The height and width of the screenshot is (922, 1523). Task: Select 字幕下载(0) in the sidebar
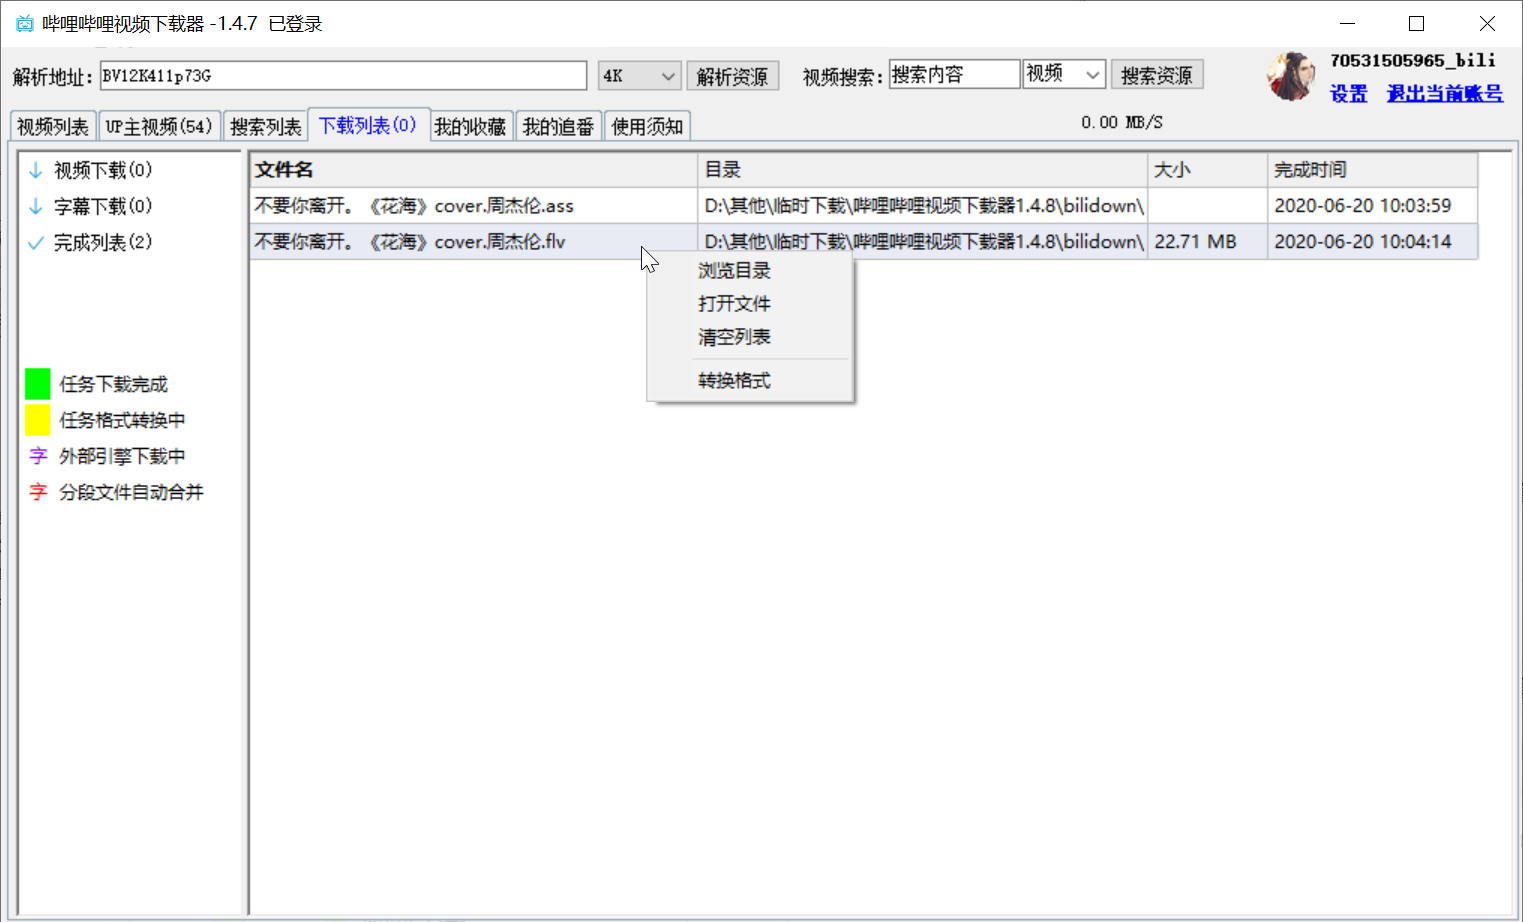click(x=103, y=206)
